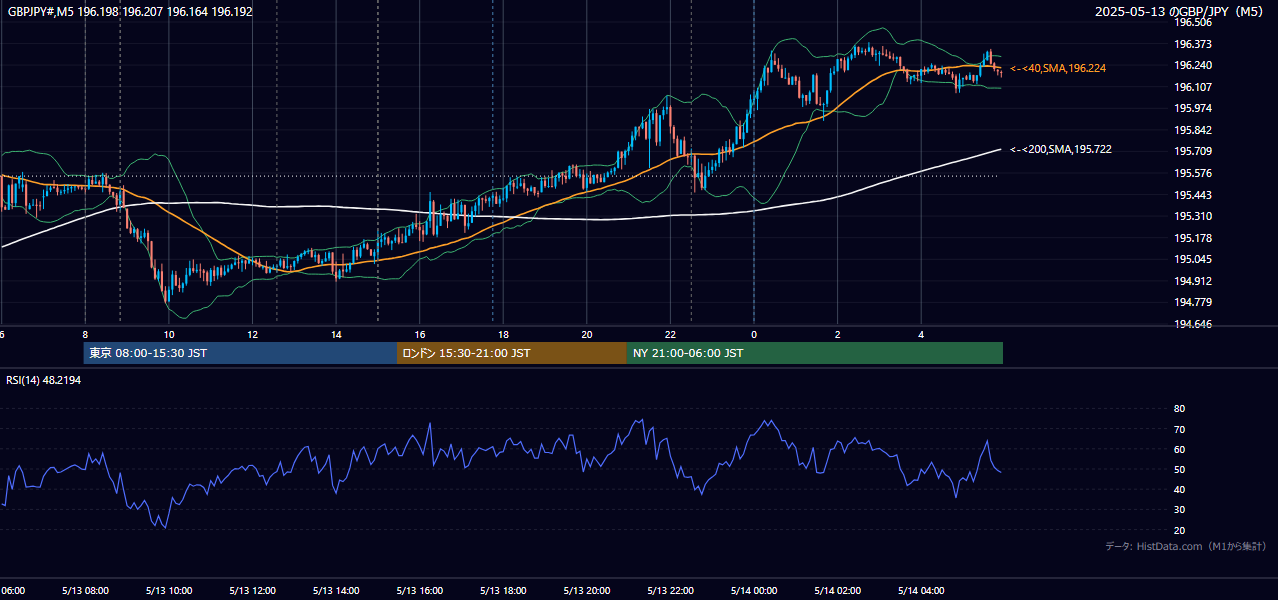Click RSI scale value 40
Screen dimensions: 1278x600
click(x=1179, y=489)
